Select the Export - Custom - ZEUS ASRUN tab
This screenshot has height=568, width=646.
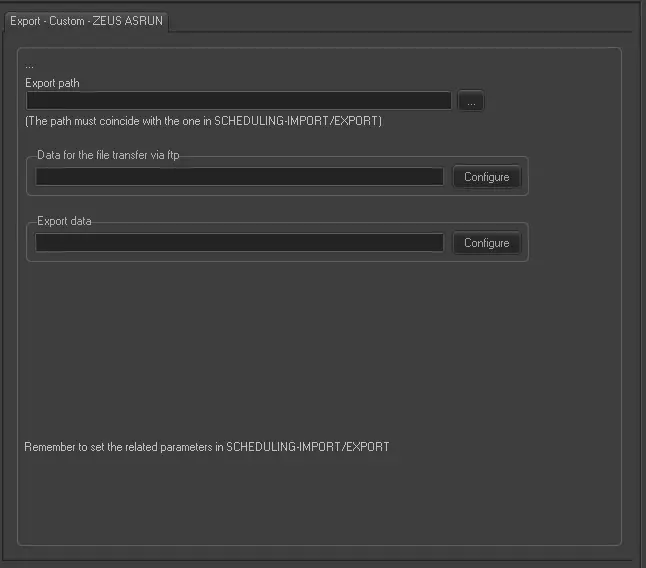click(86, 20)
